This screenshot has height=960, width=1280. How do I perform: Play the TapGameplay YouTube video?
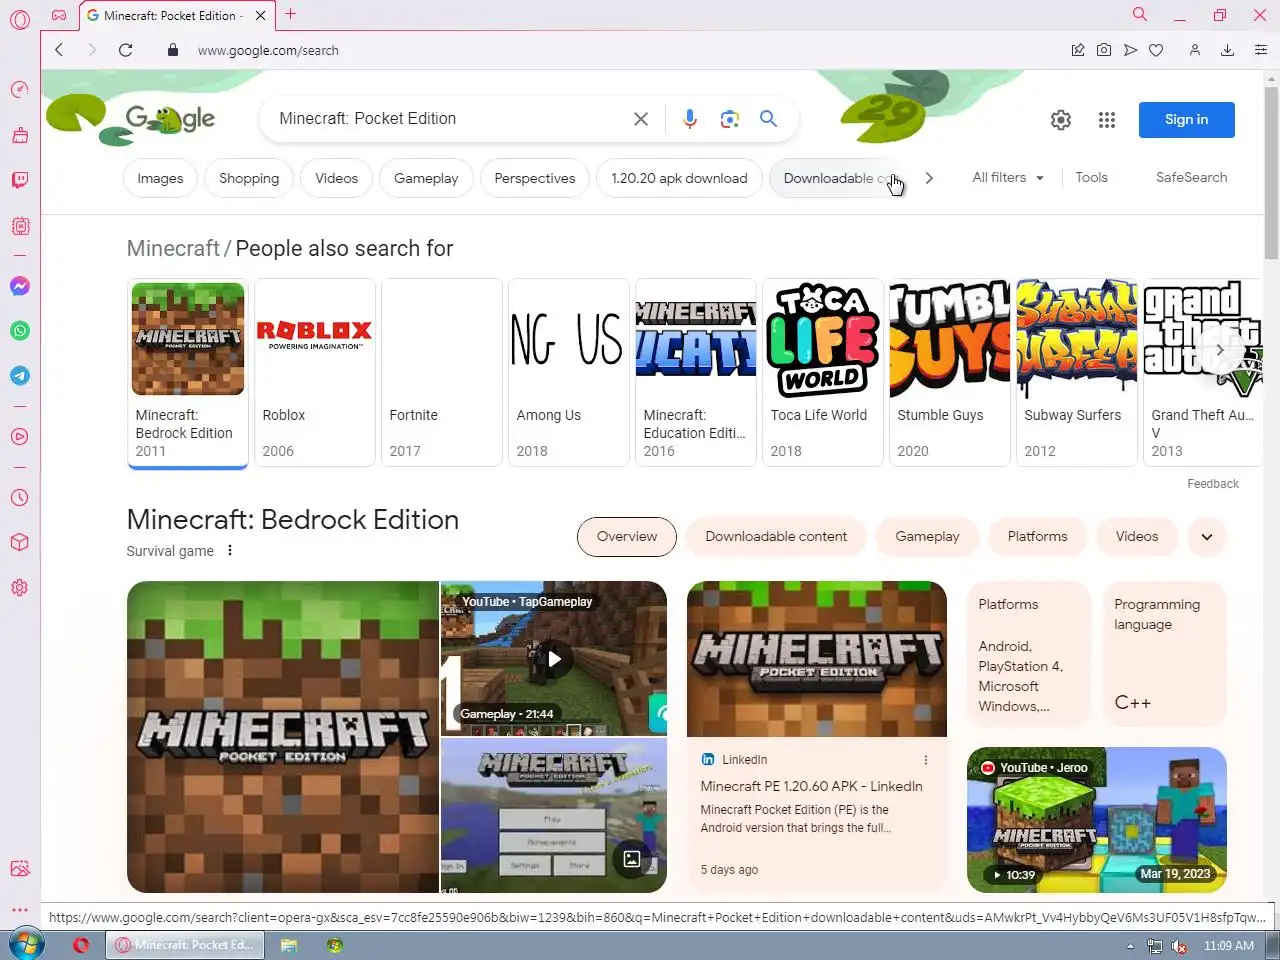(554, 659)
